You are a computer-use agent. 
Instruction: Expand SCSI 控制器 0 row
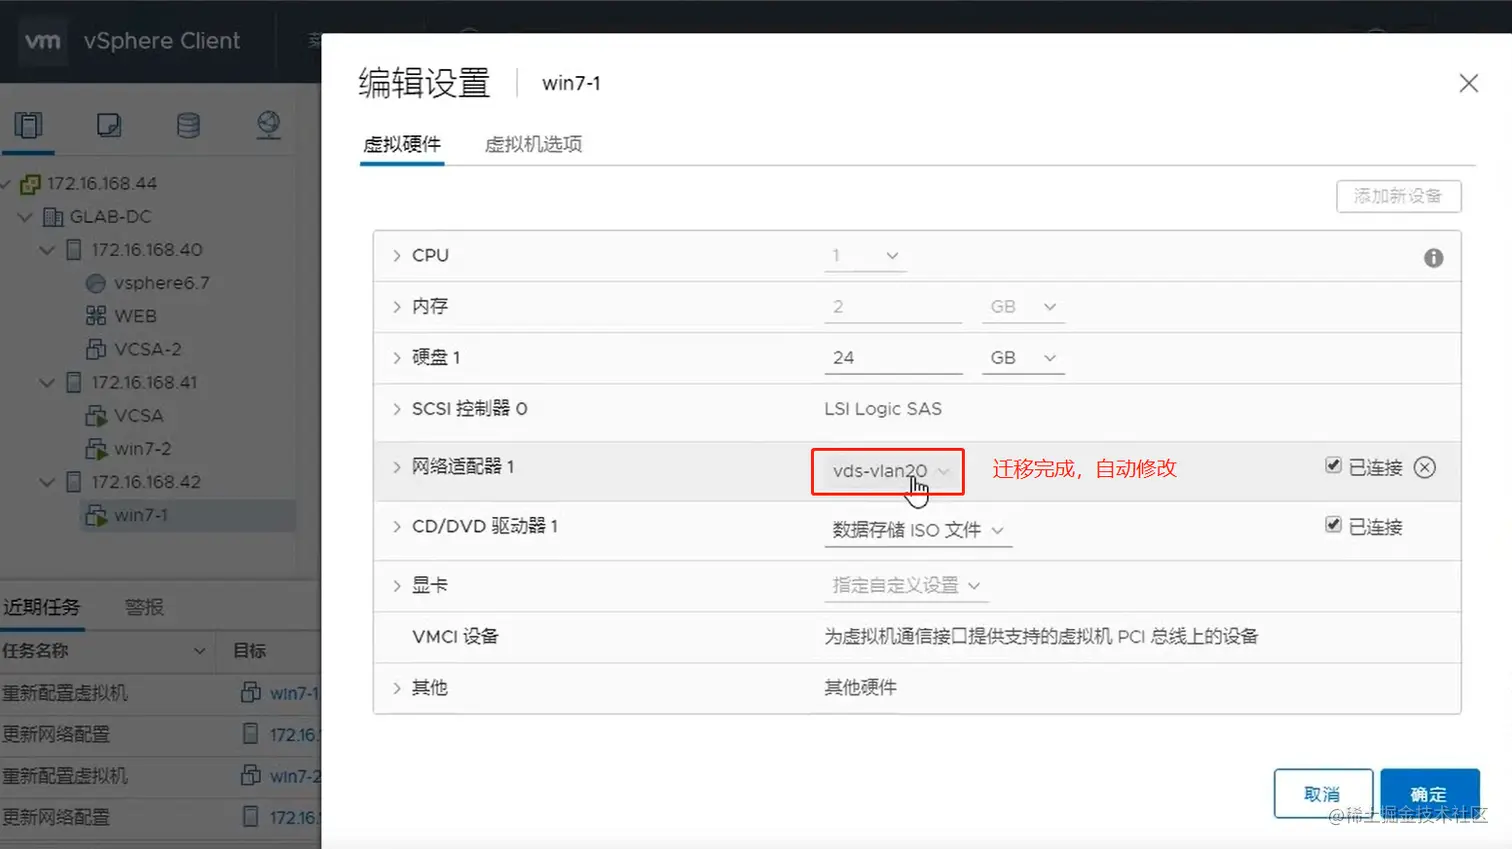(x=397, y=409)
